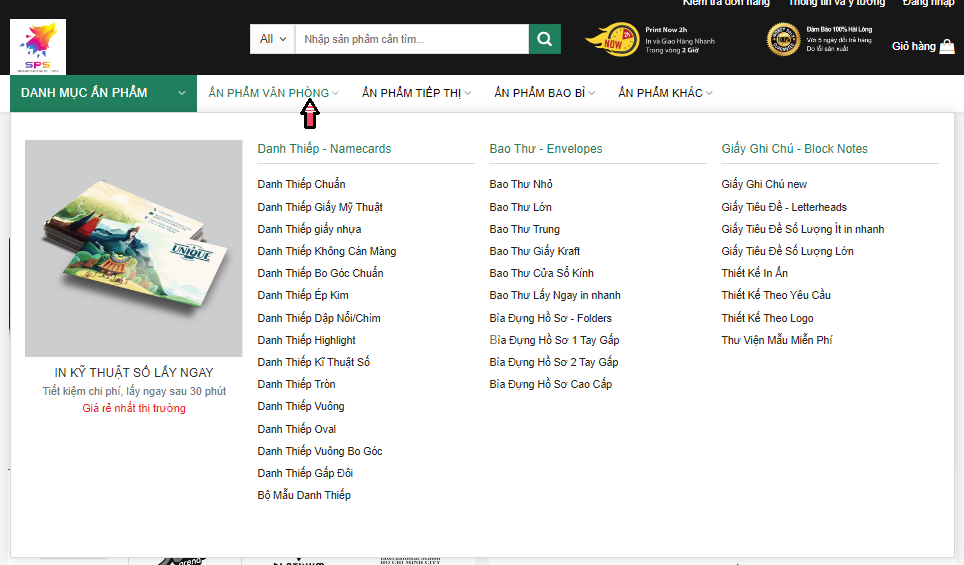
Task: Click Giấy Ghi Chú - Block Notes heading
Action: (794, 149)
